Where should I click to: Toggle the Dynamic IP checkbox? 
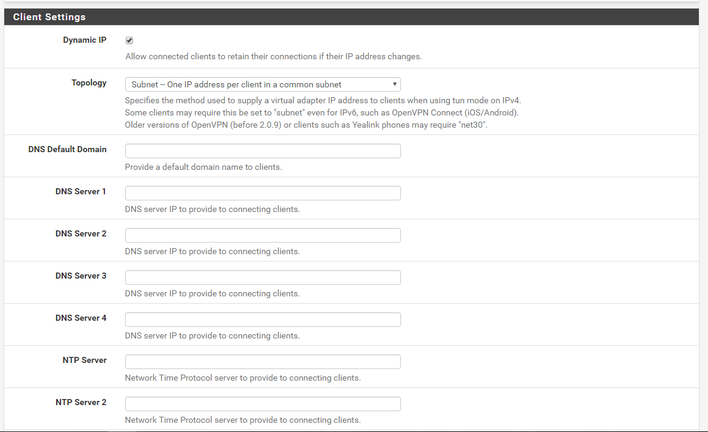click(129, 41)
